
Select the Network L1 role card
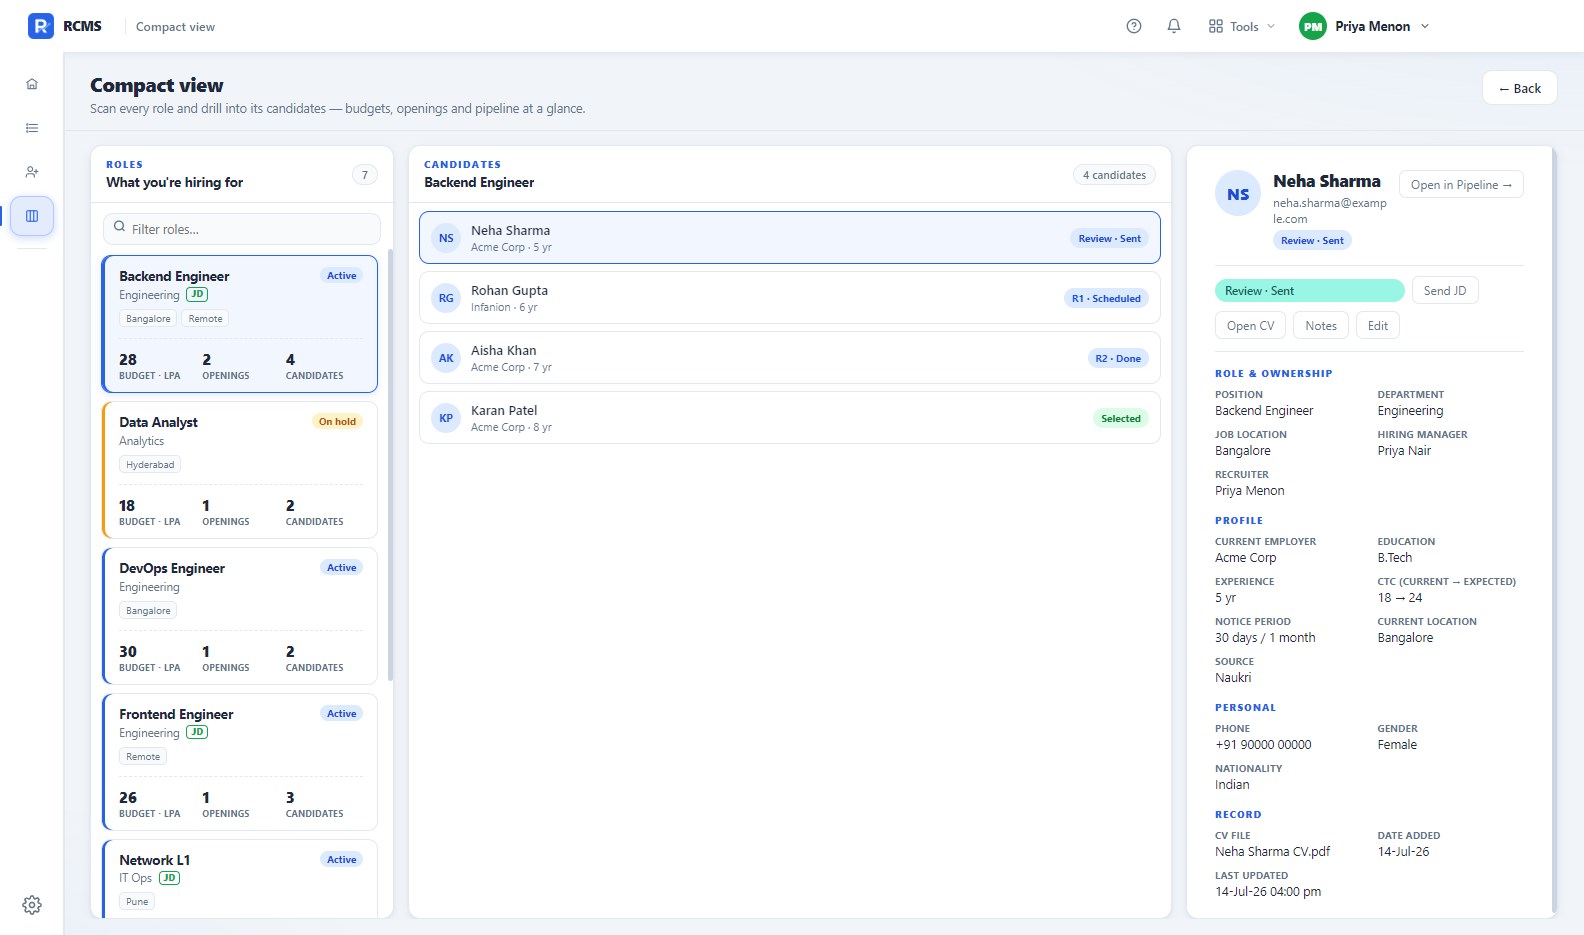click(240, 879)
